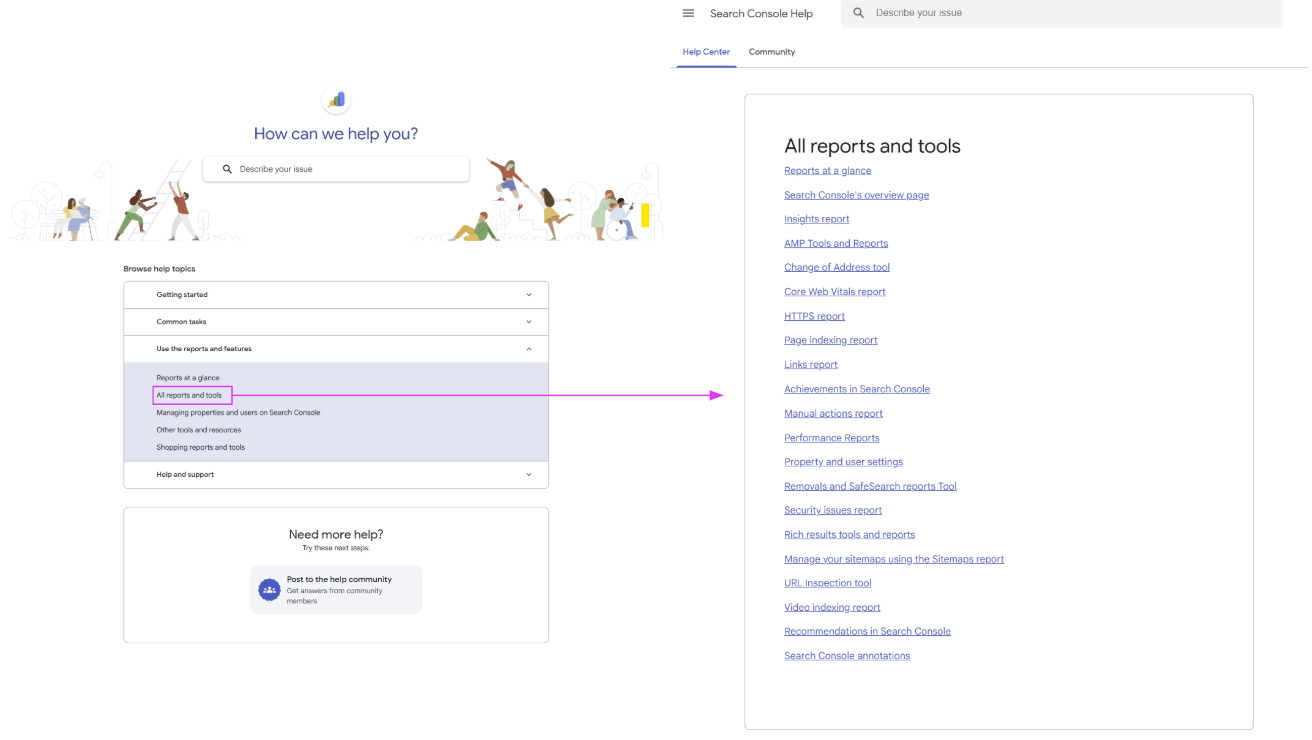Screen dimensions: 1312x740
Task: Open Rich results tools and reports link
Action: 850,535
